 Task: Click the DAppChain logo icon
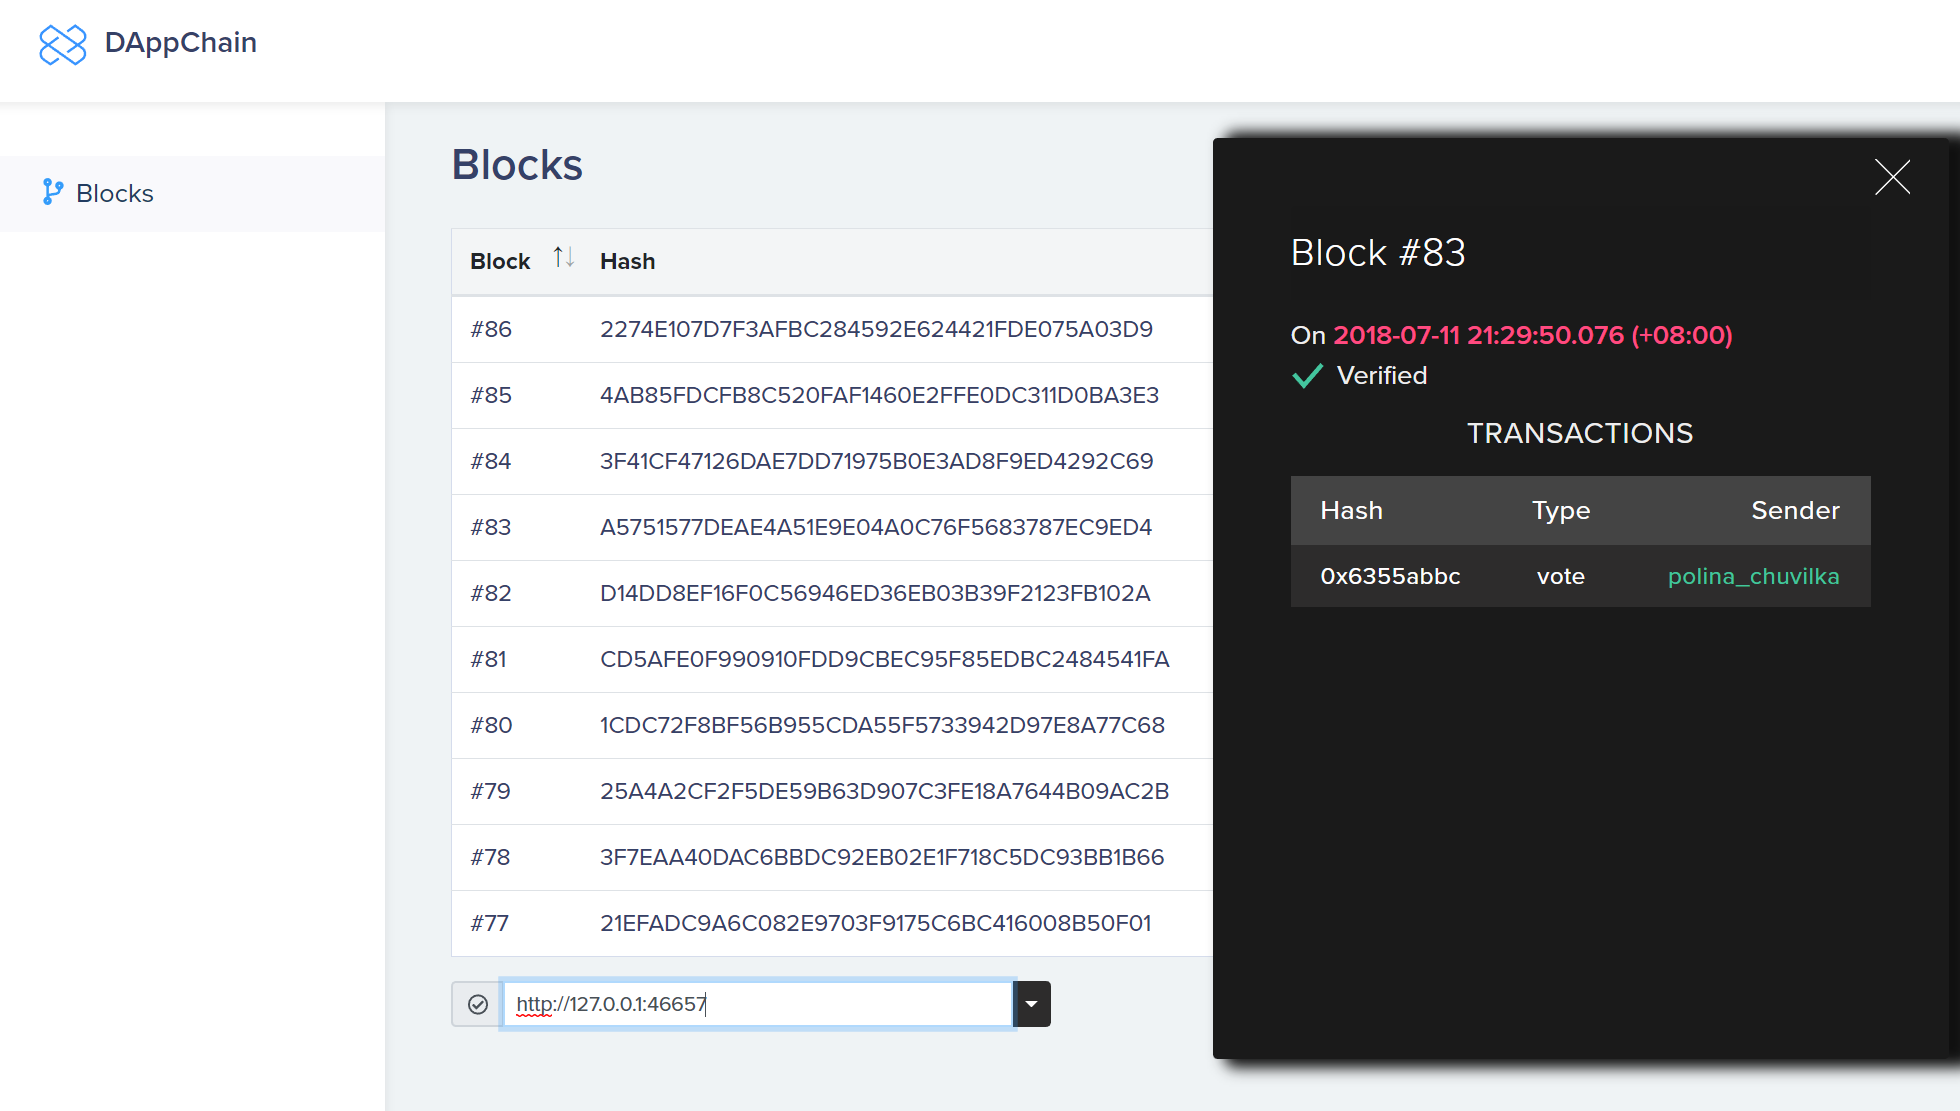62,44
